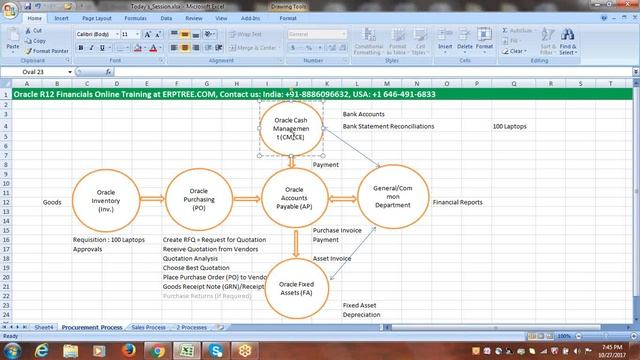
Task: Open the Drawing Tools Format tab
Action: pyautogui.click(x=288, y=18)
